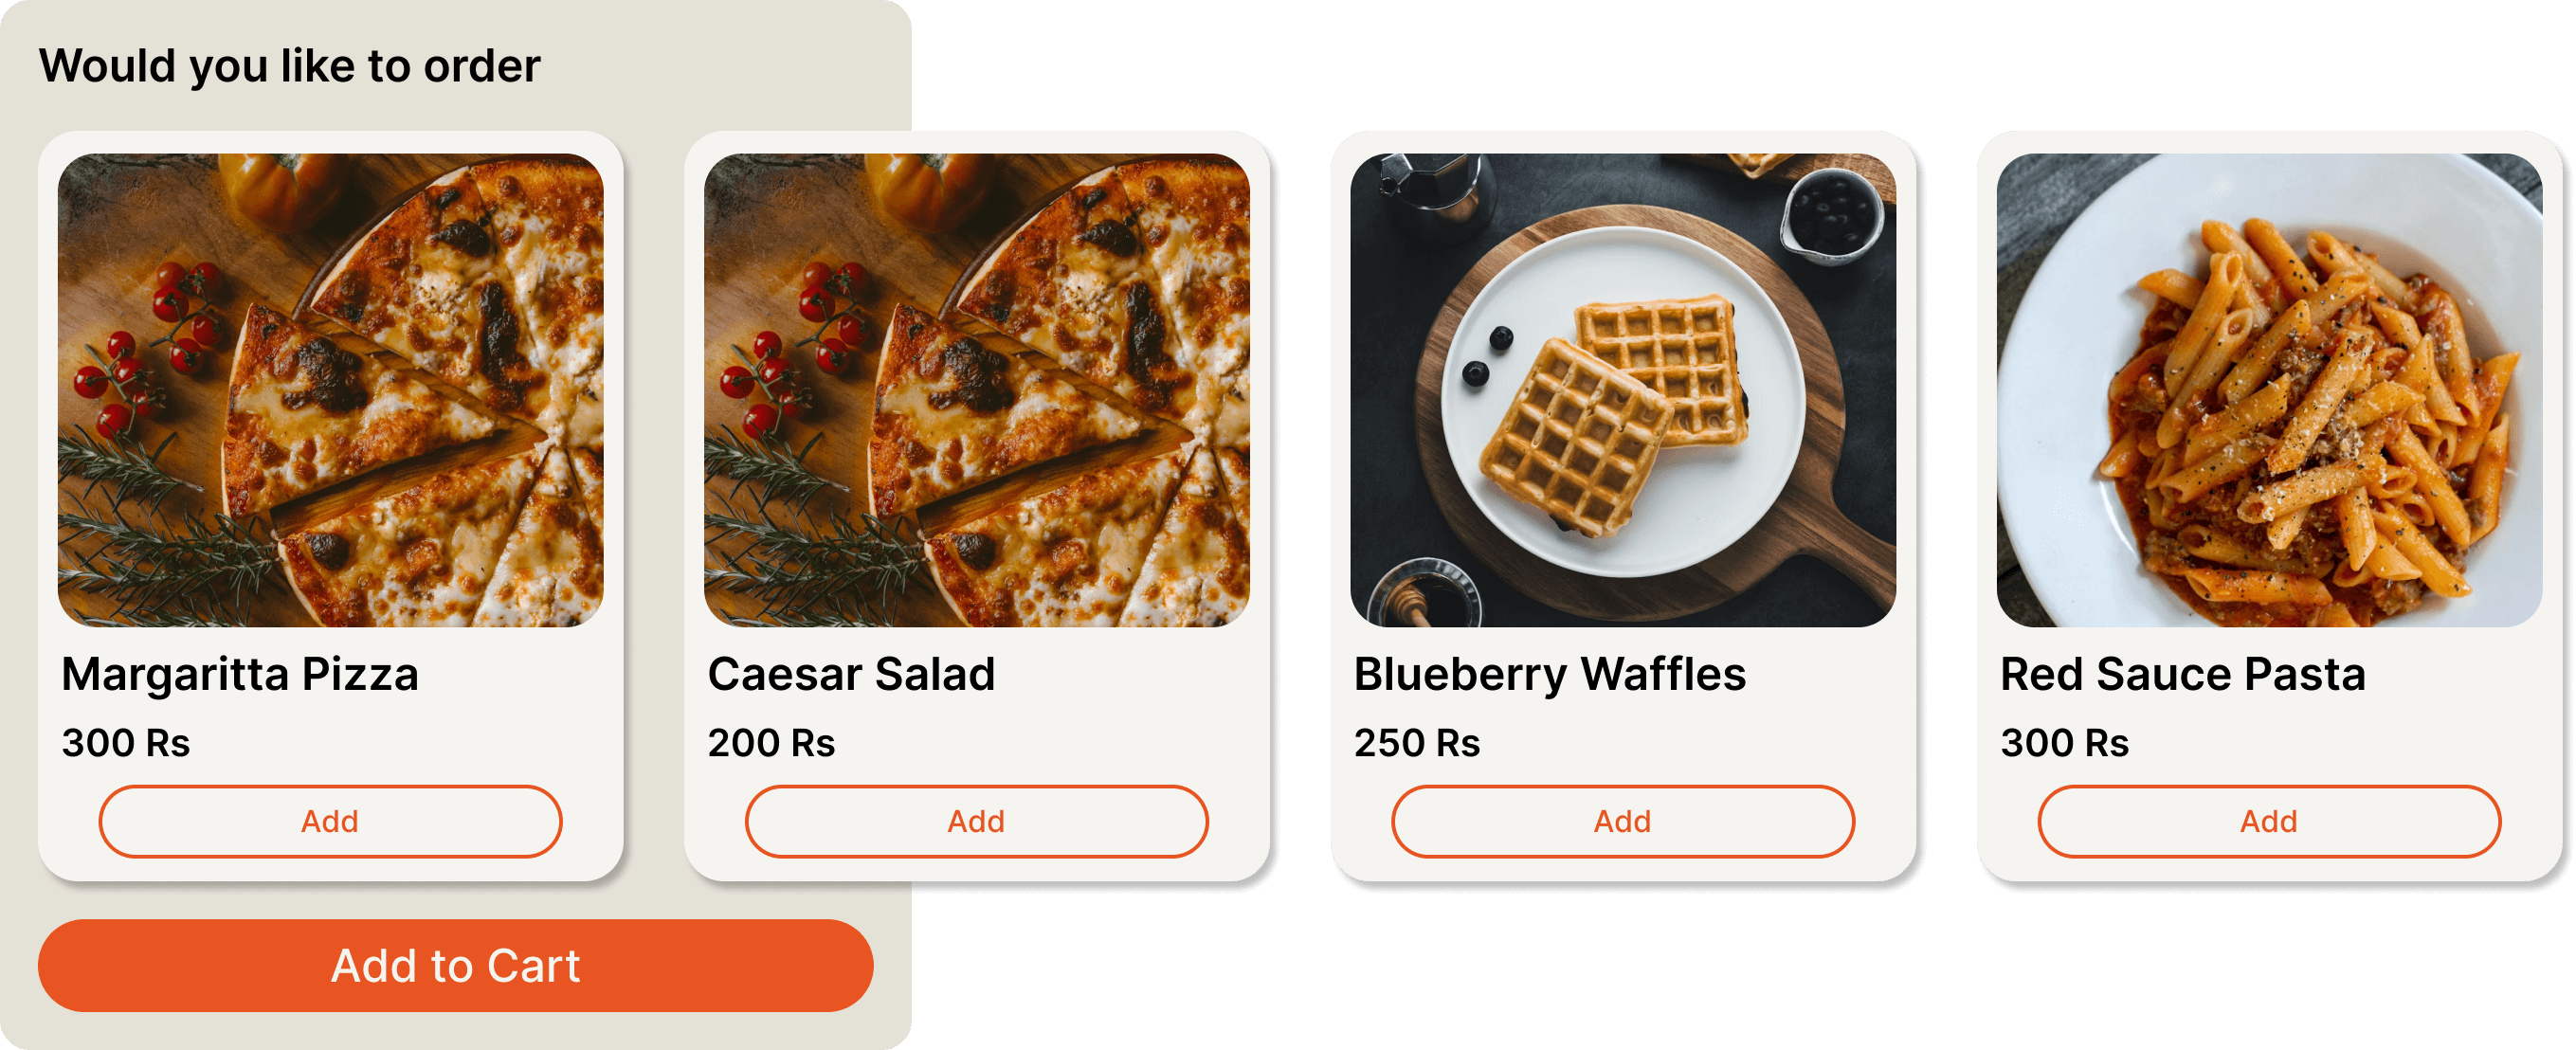
Task: Click the orange Add to Cart button
Action: [456, 965]
